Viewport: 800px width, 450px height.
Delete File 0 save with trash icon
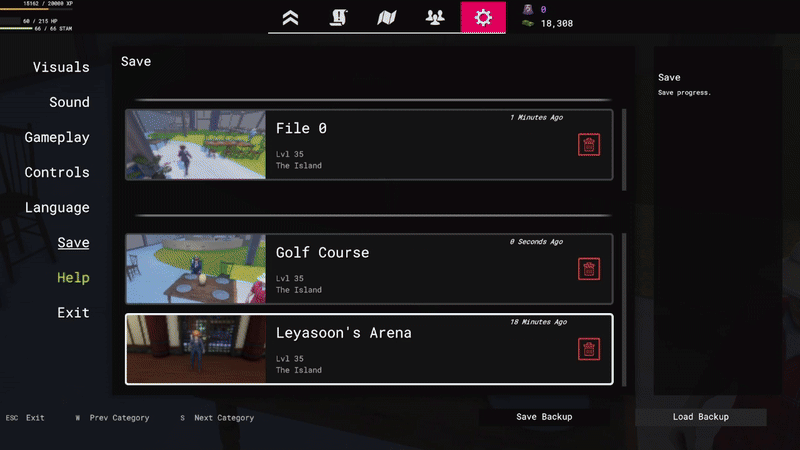pos(589,145)
